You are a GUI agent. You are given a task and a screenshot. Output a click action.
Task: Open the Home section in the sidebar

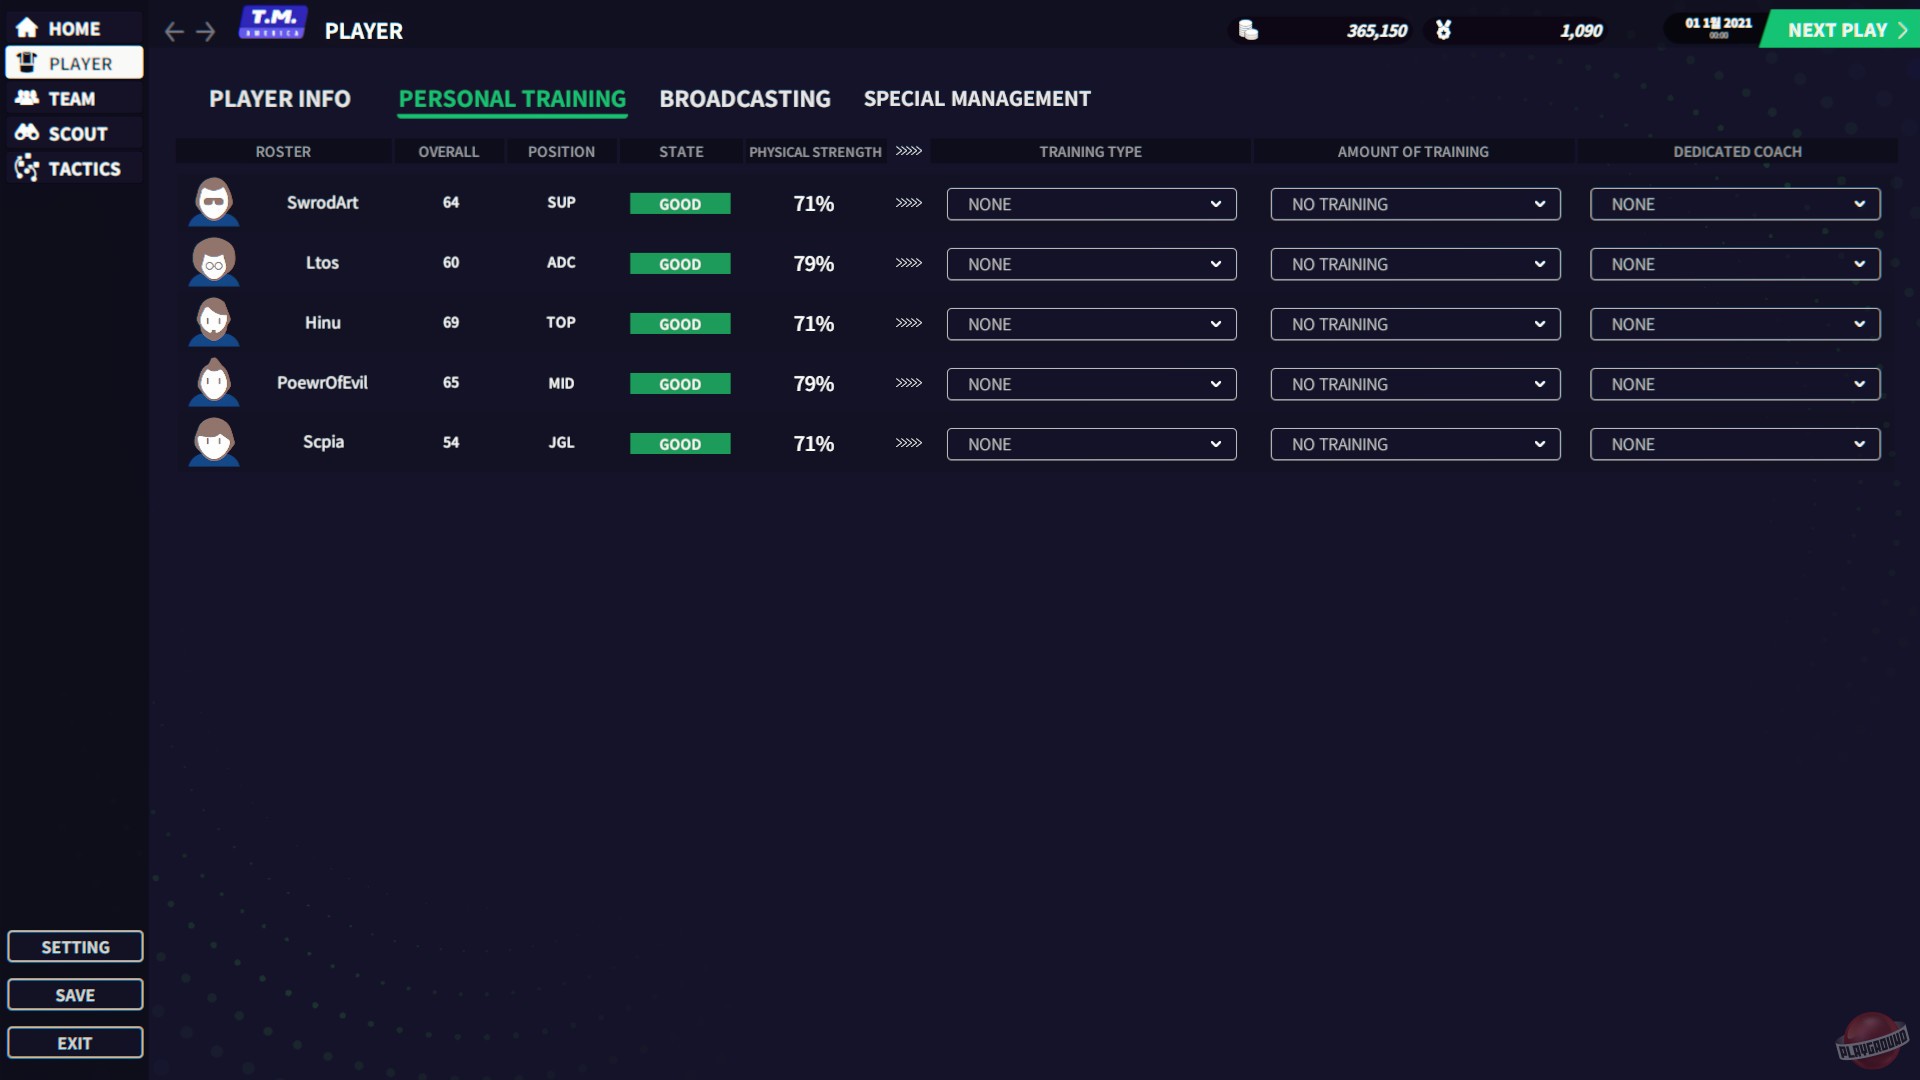[74, 28]
